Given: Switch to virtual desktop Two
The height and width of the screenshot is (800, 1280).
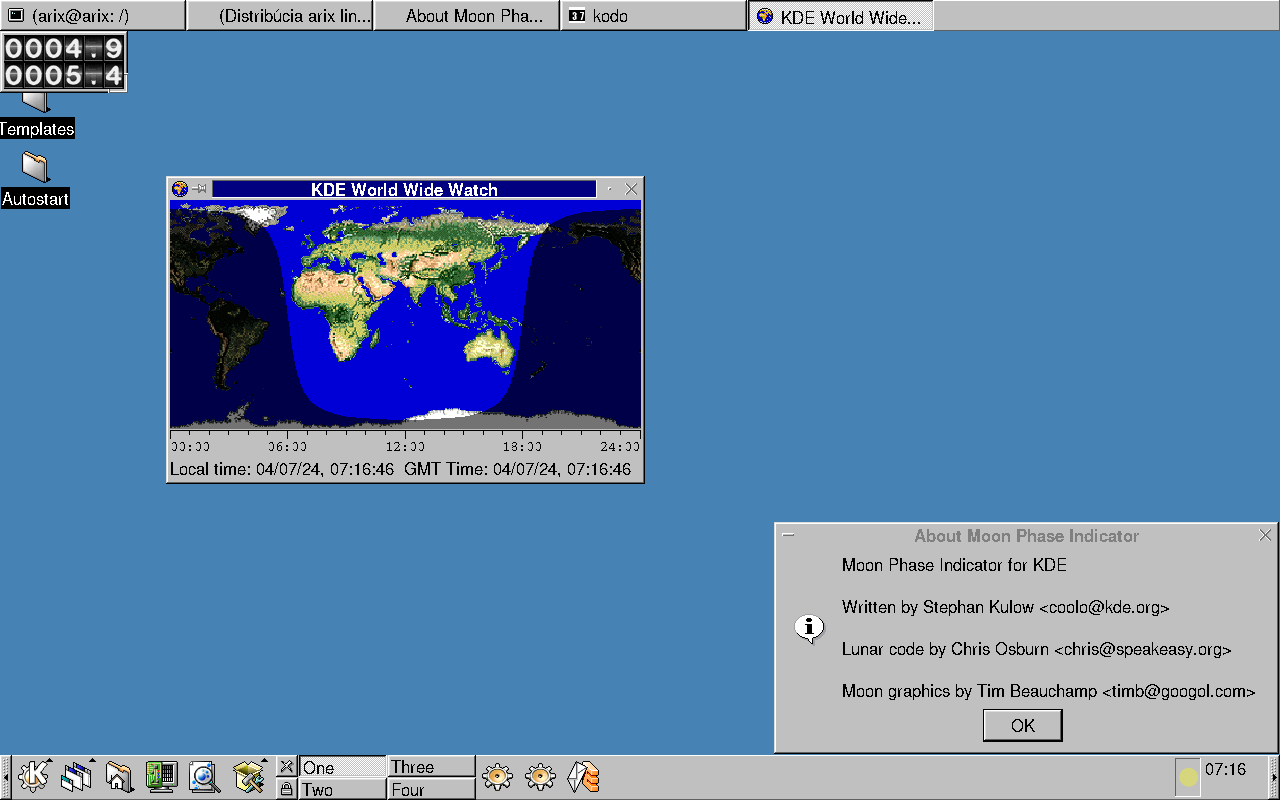Looking at the screenshot, I should click(342, 789).
